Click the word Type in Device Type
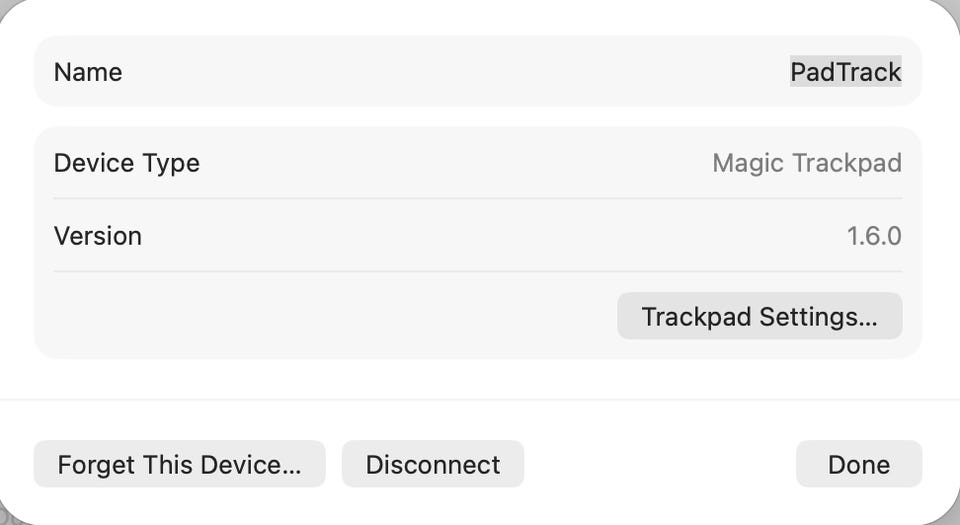This screenshot has width=960, height=525. coord(174,163)
